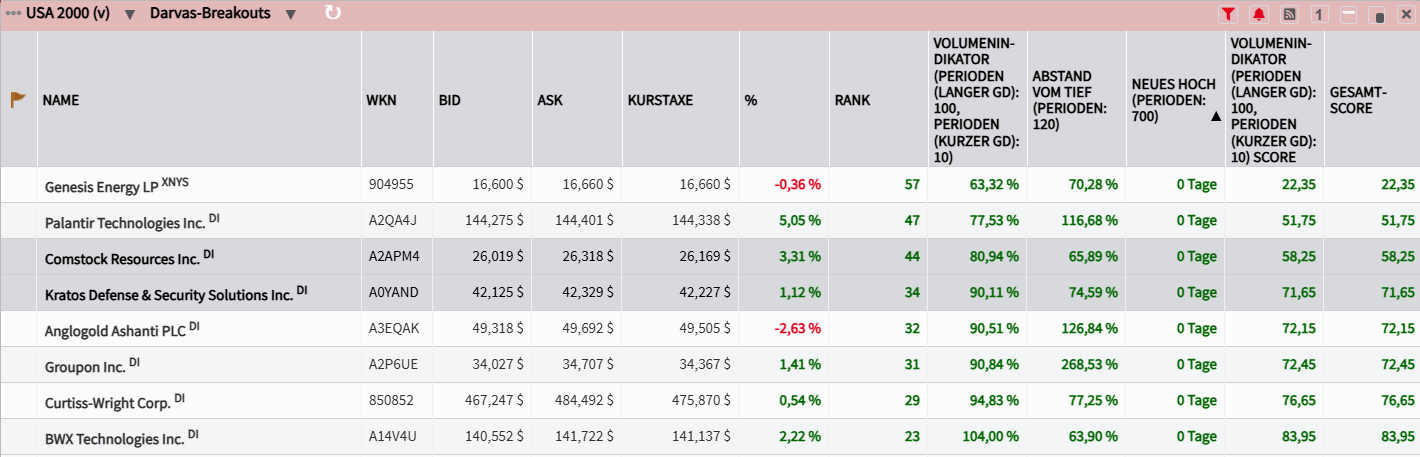Click the -2,63 % change cell
The width and height of the screenshot is (1420, 457).
pos(797,329)
